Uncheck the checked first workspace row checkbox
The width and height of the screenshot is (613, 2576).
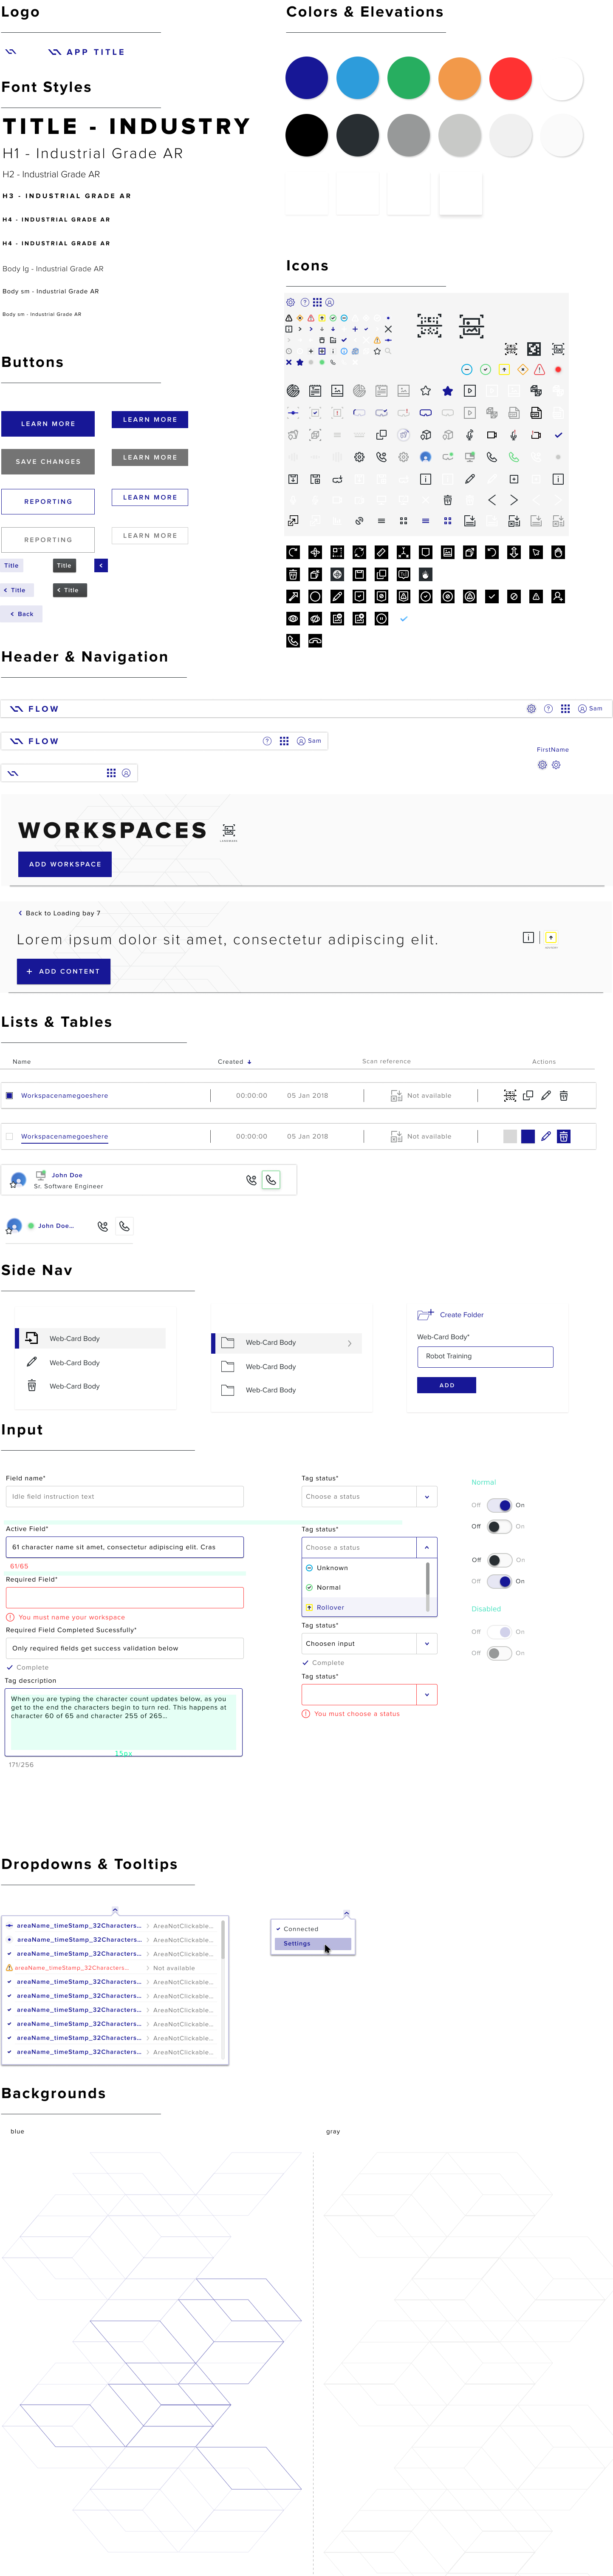click(10, 1095)
